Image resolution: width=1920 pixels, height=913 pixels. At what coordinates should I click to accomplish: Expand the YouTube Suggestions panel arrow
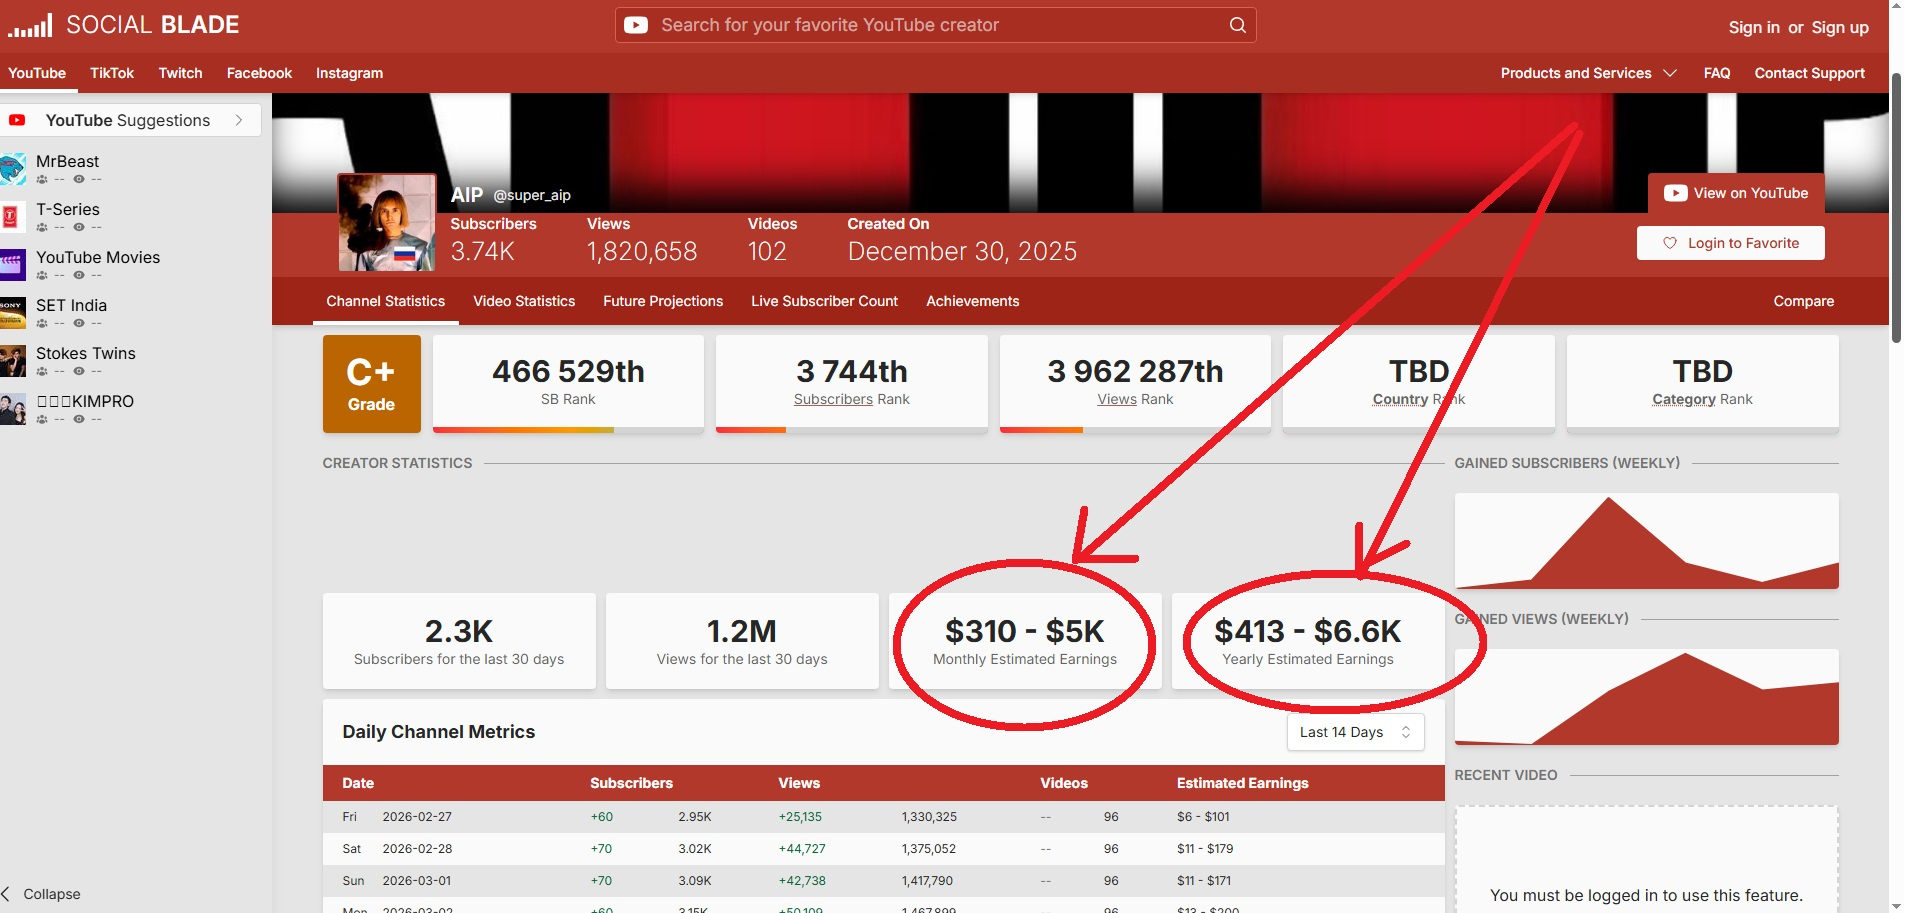tap(239, 120)
